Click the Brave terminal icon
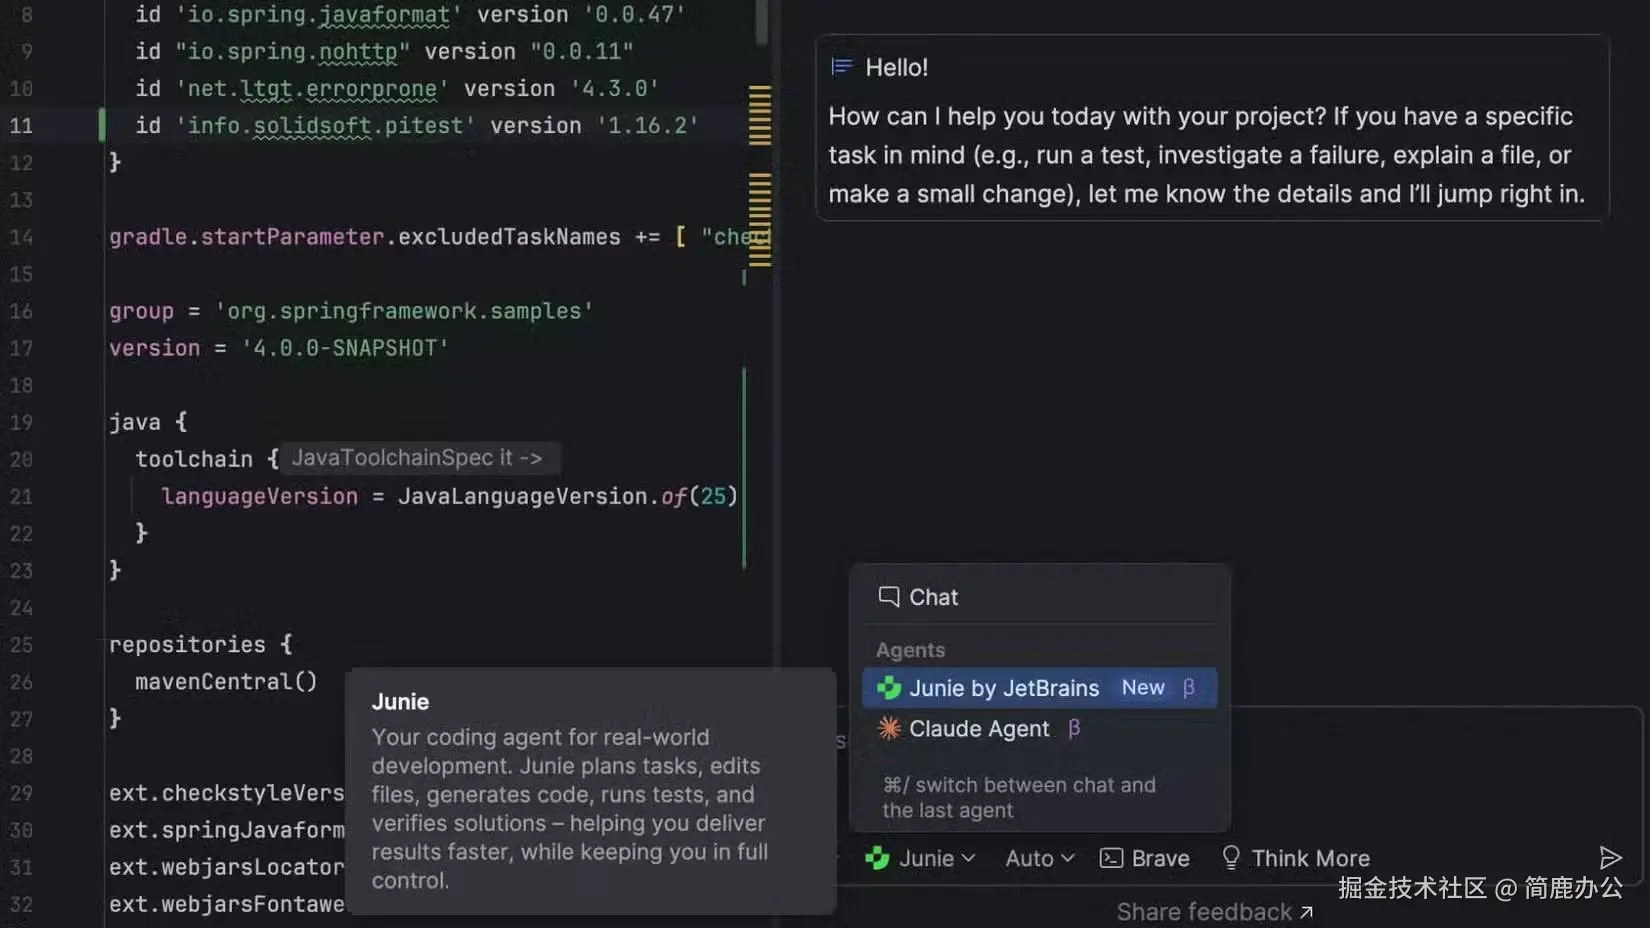The image size is (1650, 928). pyautogui.click(x=1110, y=858)
